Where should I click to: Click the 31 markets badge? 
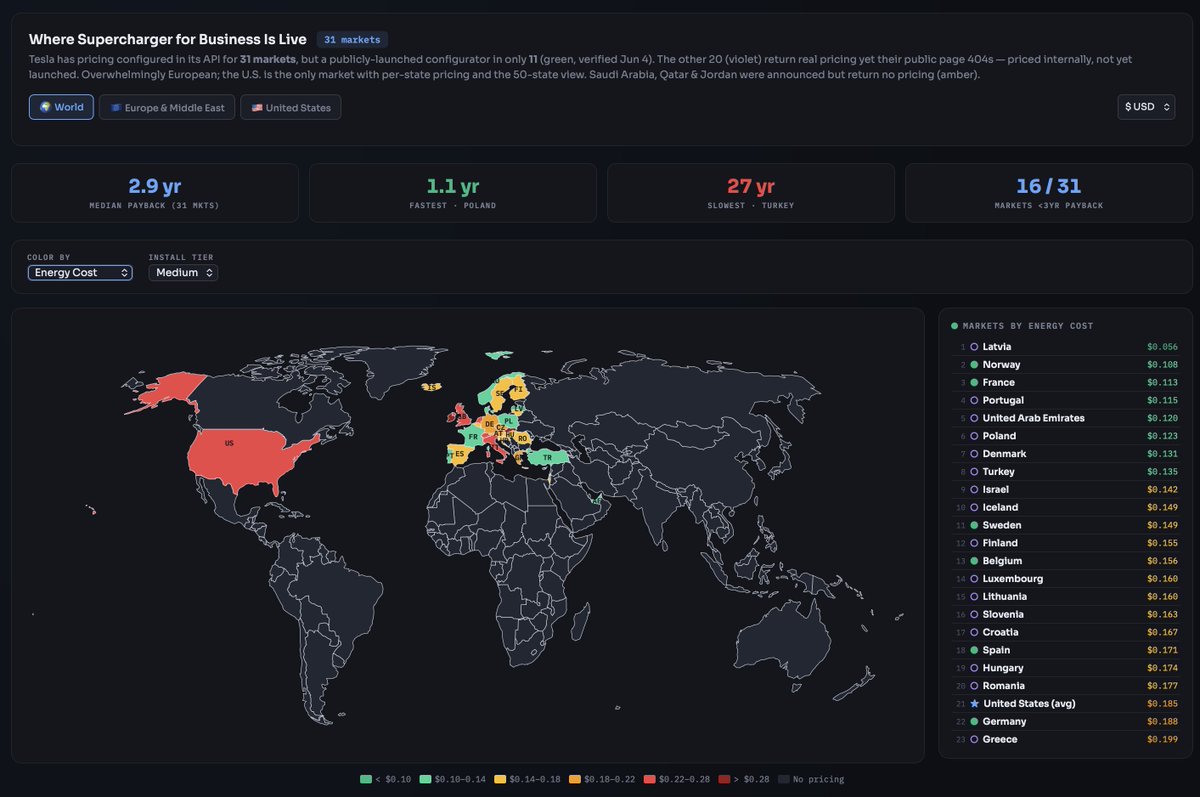point(353,40)
